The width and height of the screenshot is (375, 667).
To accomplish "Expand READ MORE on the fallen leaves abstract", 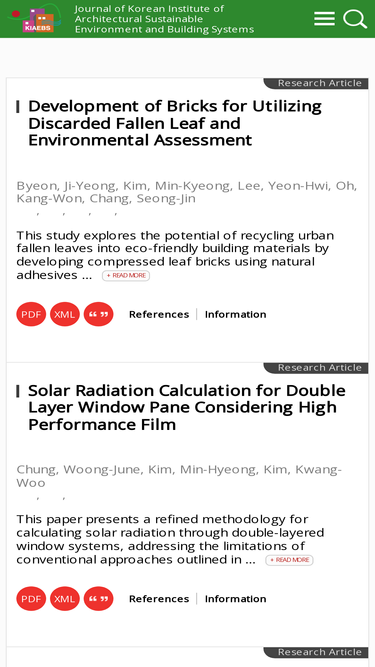I will click(x=126, y=276).
